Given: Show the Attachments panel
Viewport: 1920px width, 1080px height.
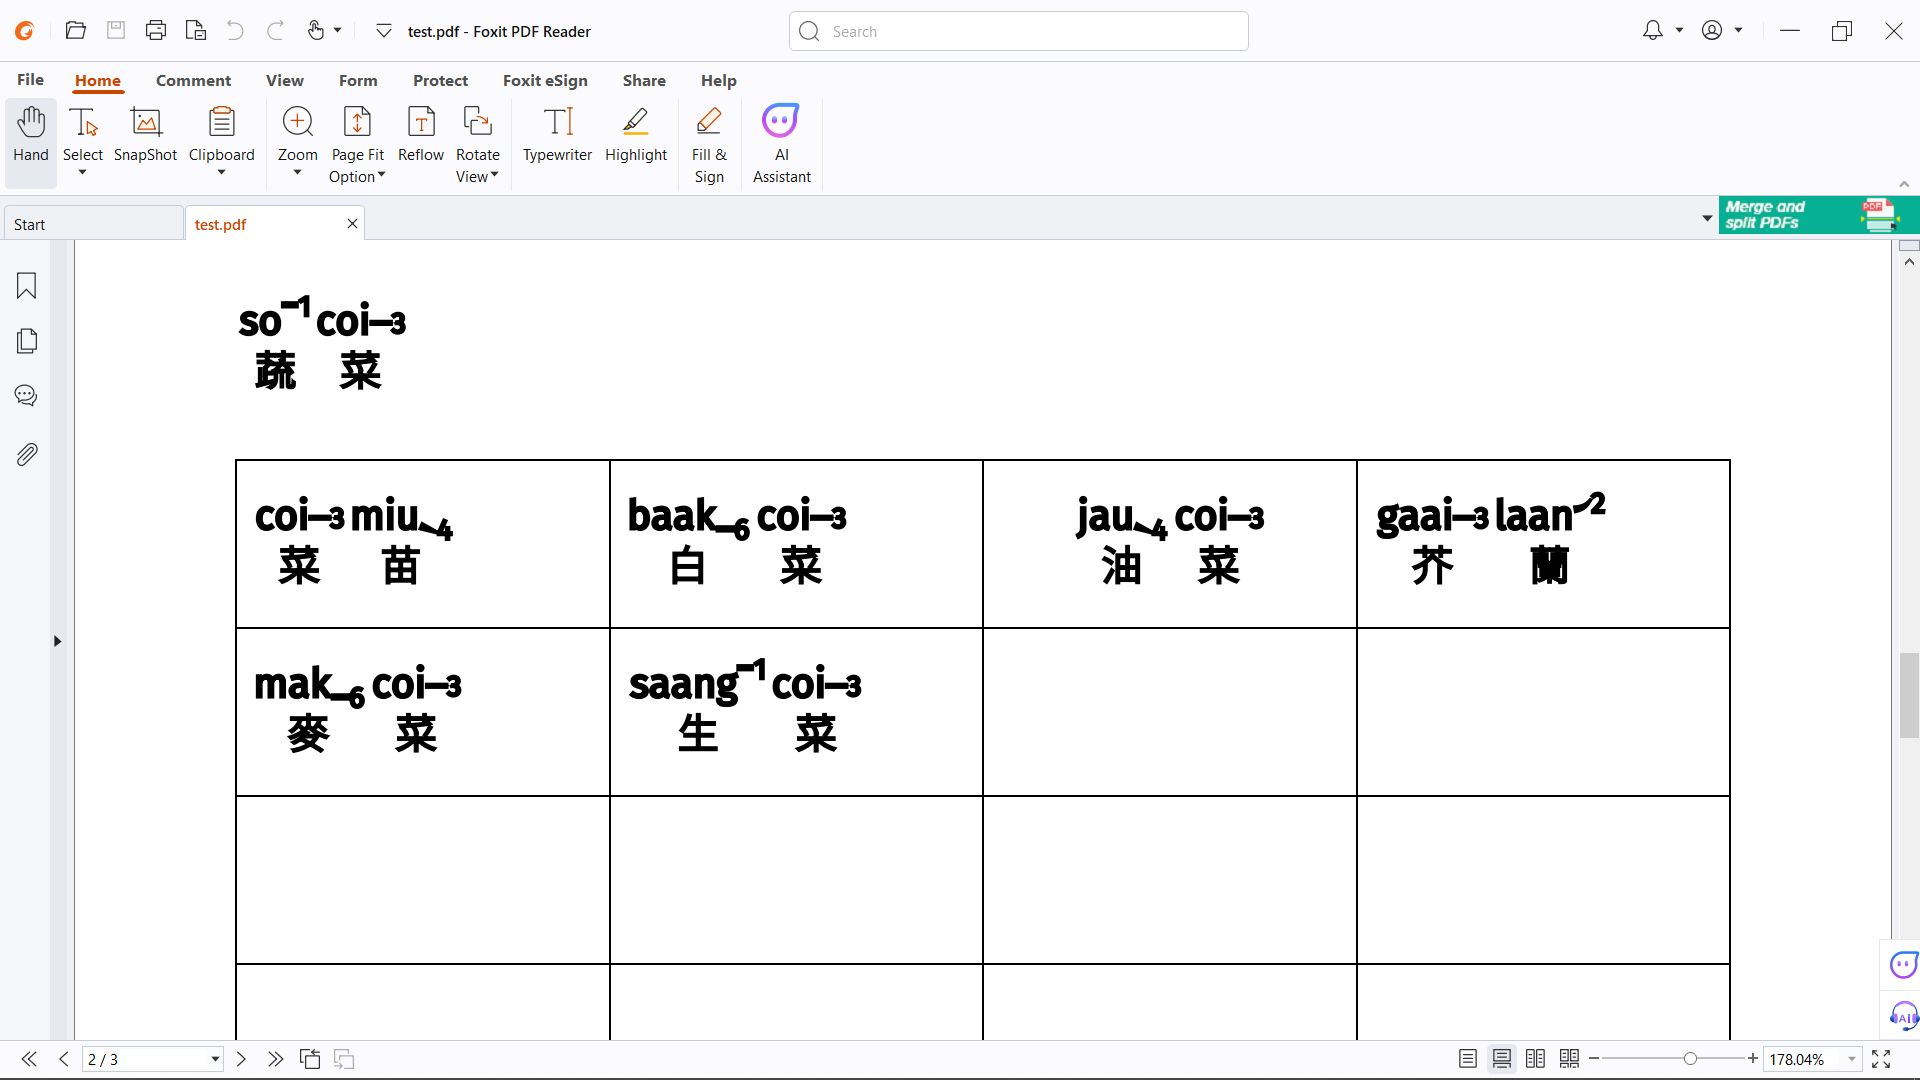Looking at the screenshot, I should (27, 455).
